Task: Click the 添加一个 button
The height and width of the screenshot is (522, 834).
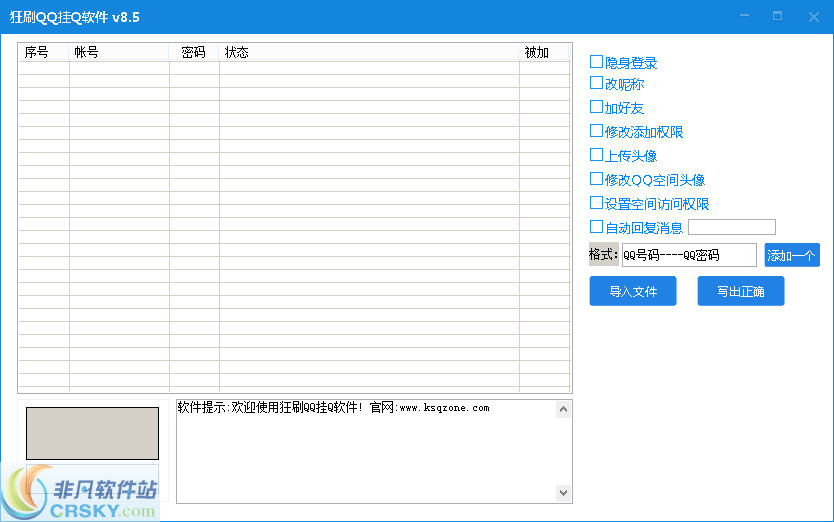Action: (x=792, y=255)
